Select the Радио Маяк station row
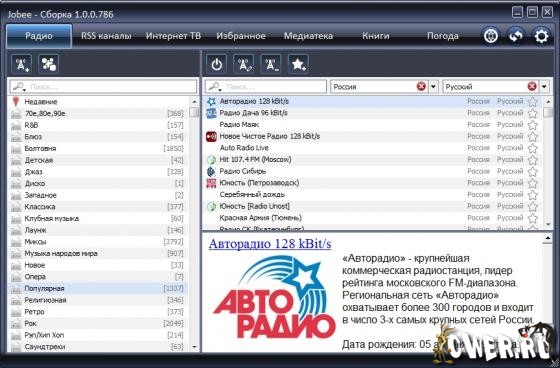The width and height of the screenshot is (560, 368). click(x=371, y=125)
